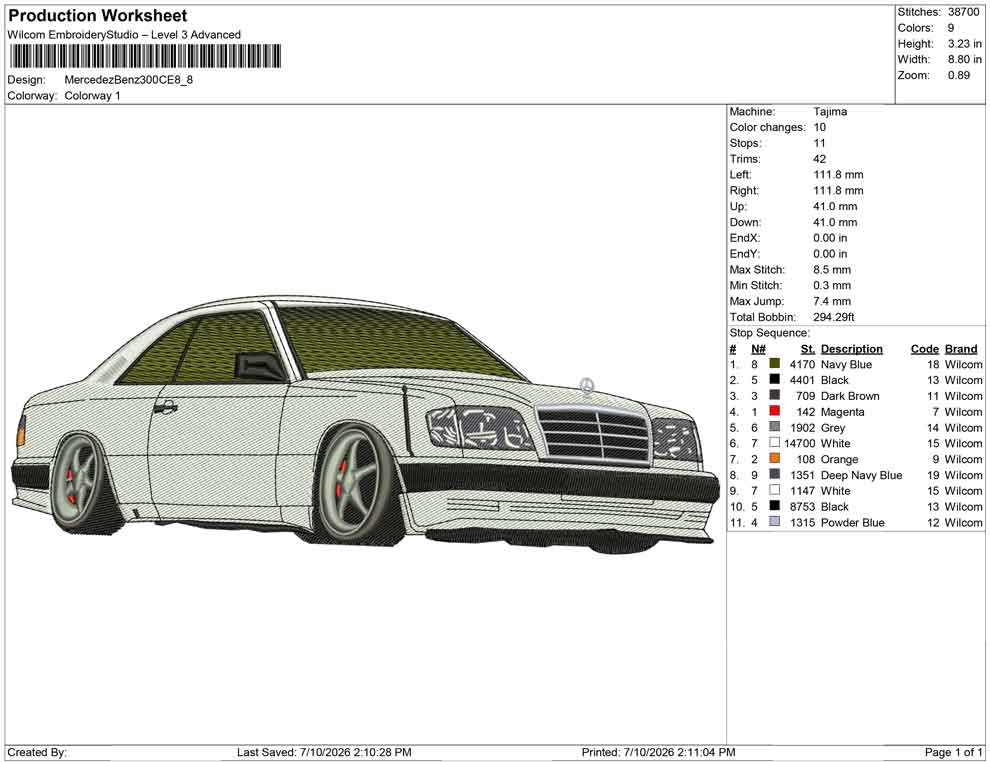Click the Orange color swatch in row 7
The height and width of the screenshot is (762, 990).
click(x=774, y=458)
